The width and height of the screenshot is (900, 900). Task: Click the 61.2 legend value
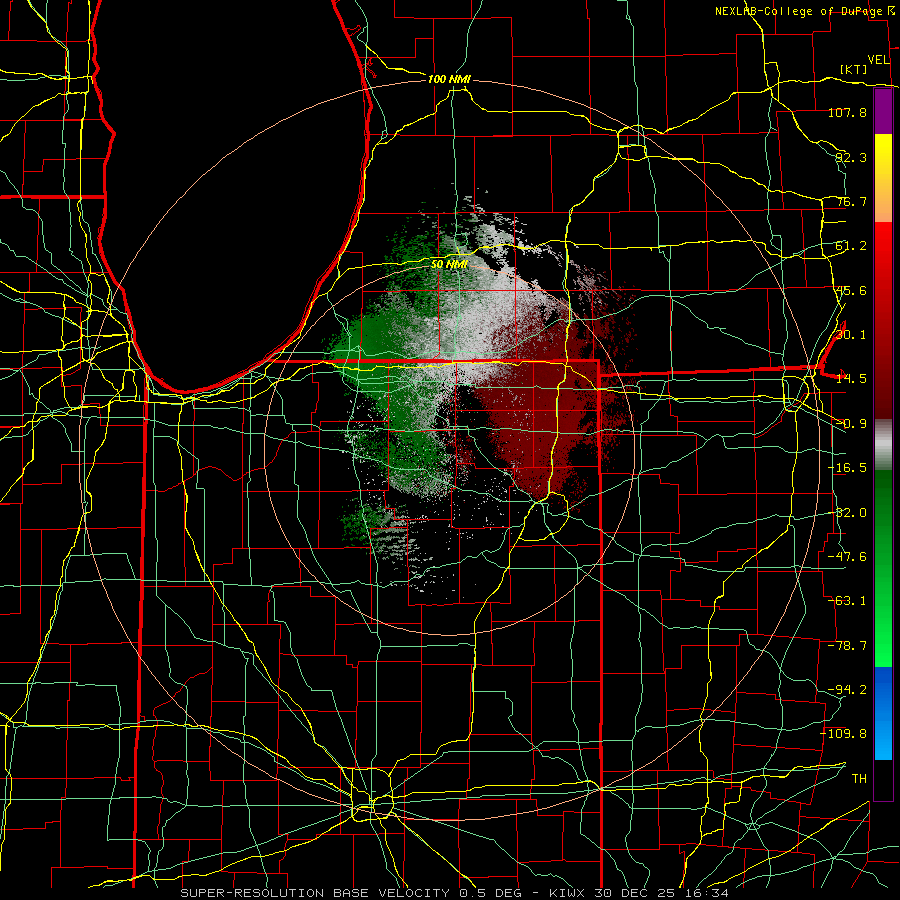(851, 246)
